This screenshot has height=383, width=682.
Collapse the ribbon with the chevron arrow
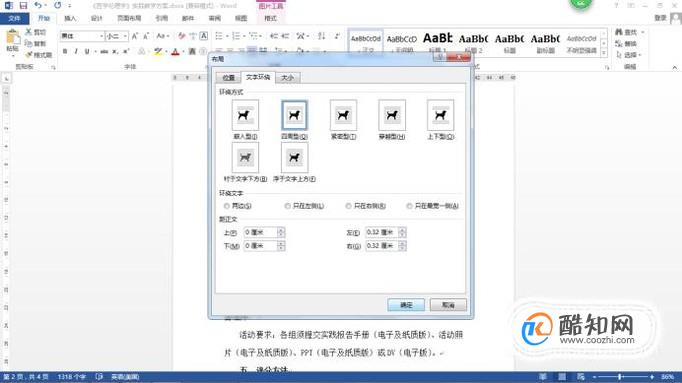pyautogui.click(x=675, y=67)
